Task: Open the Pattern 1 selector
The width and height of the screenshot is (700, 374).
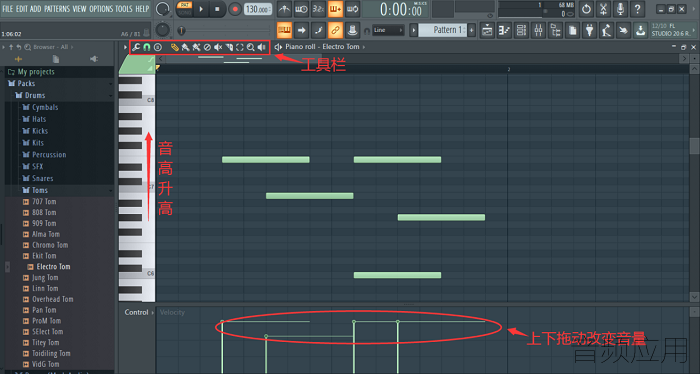Action: [443, 30]
